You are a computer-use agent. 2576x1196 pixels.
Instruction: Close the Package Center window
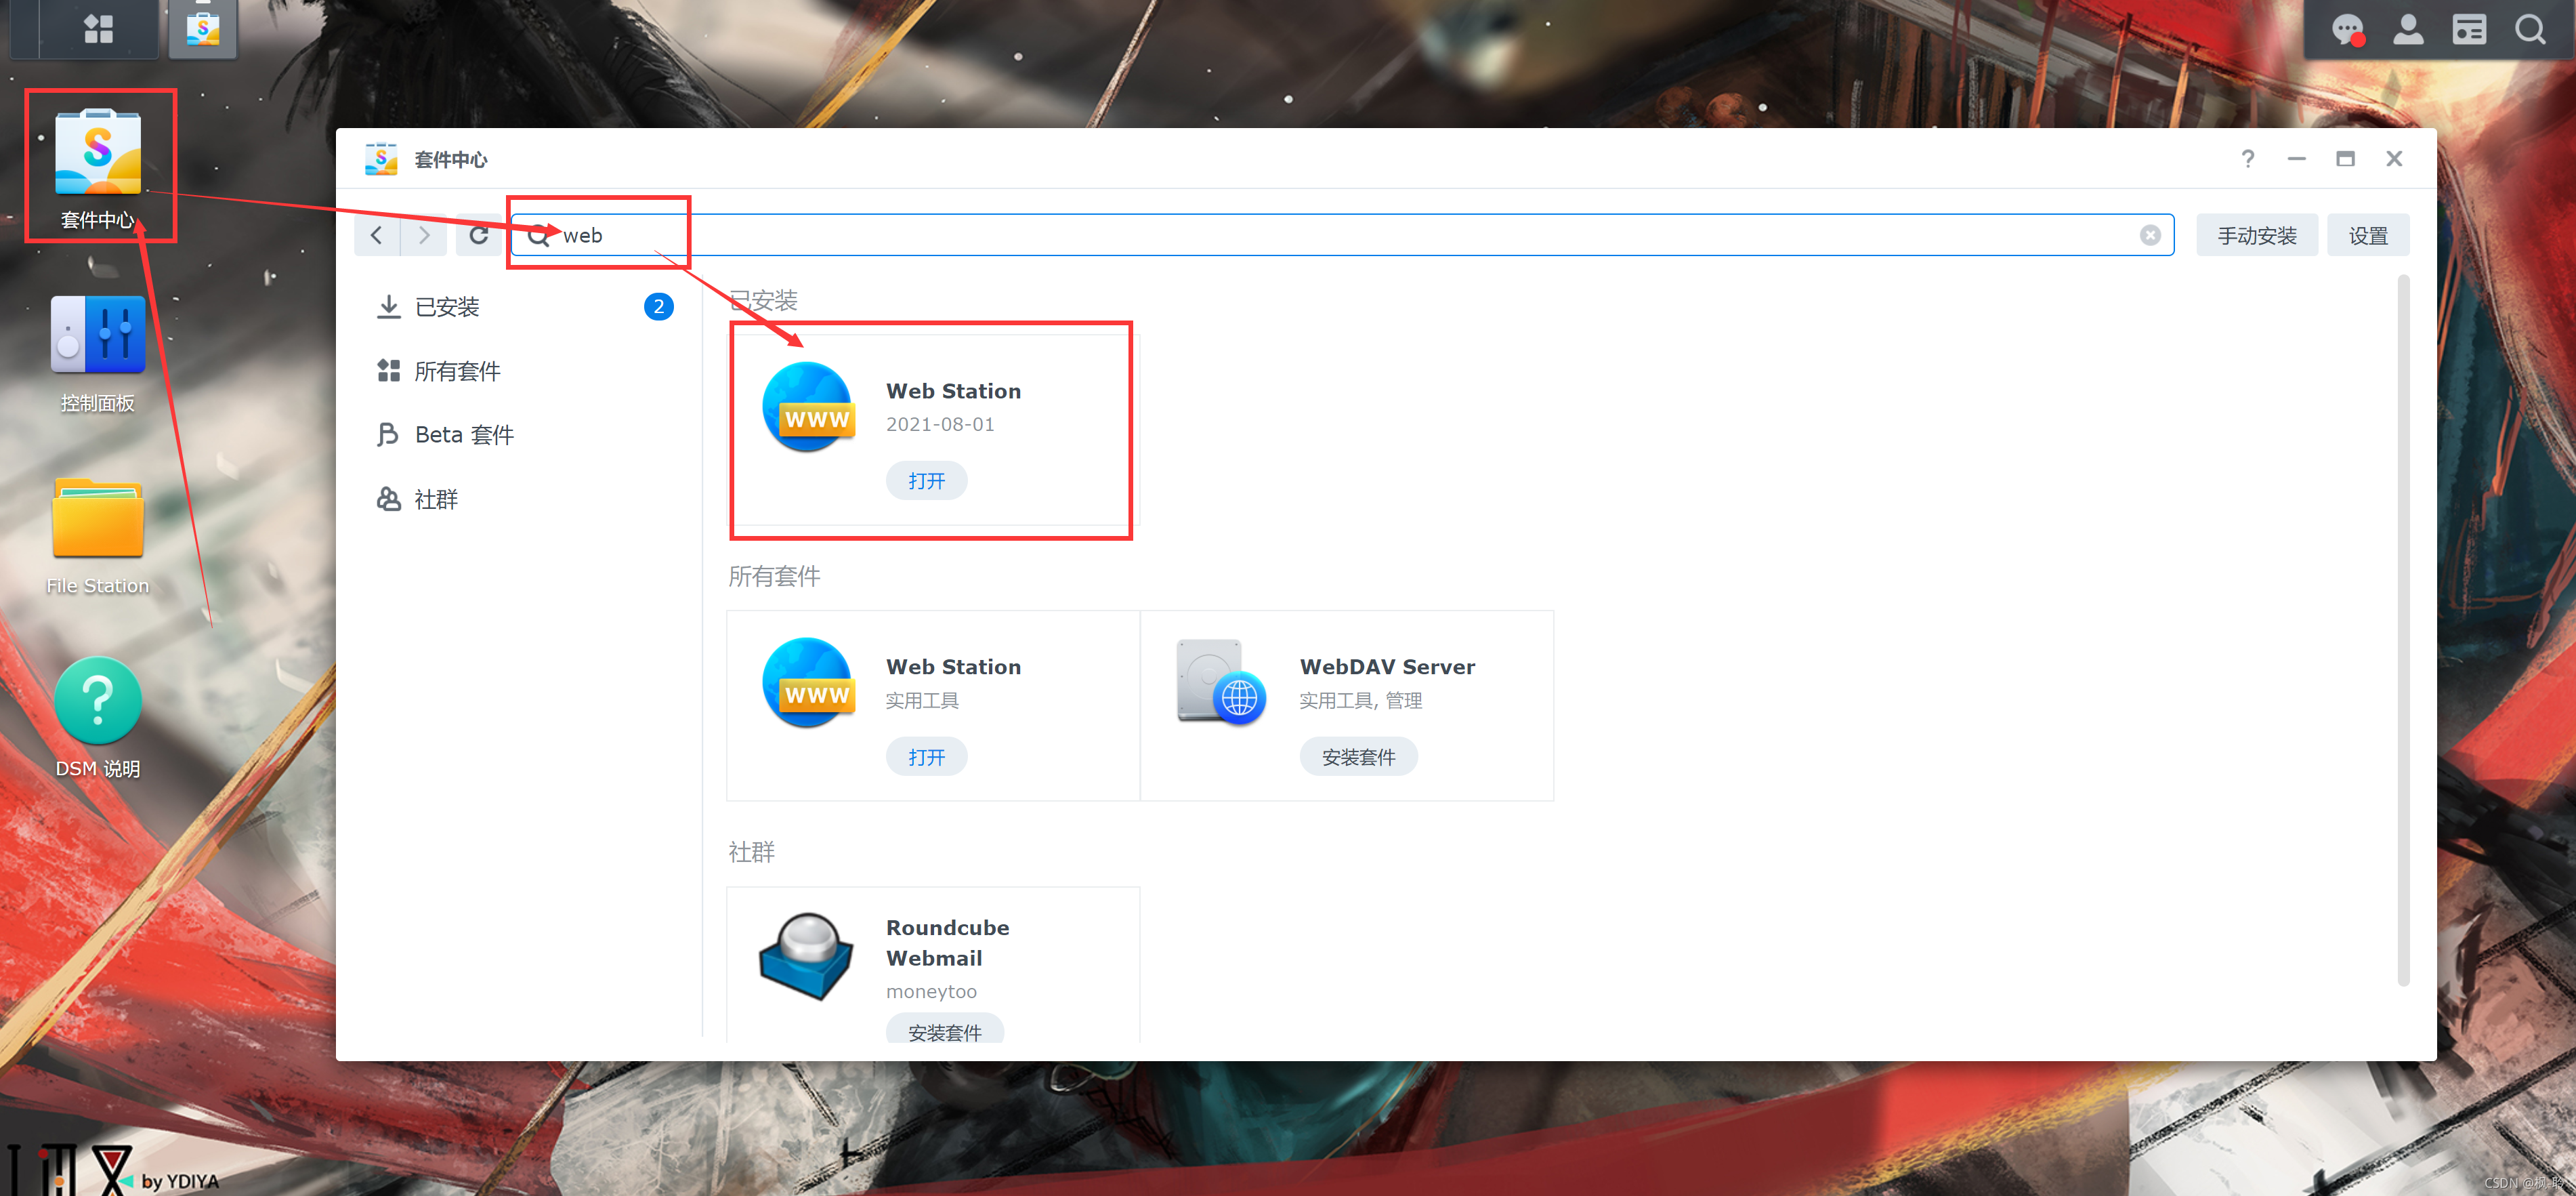pyautogui.click(x=2394, y=159)
